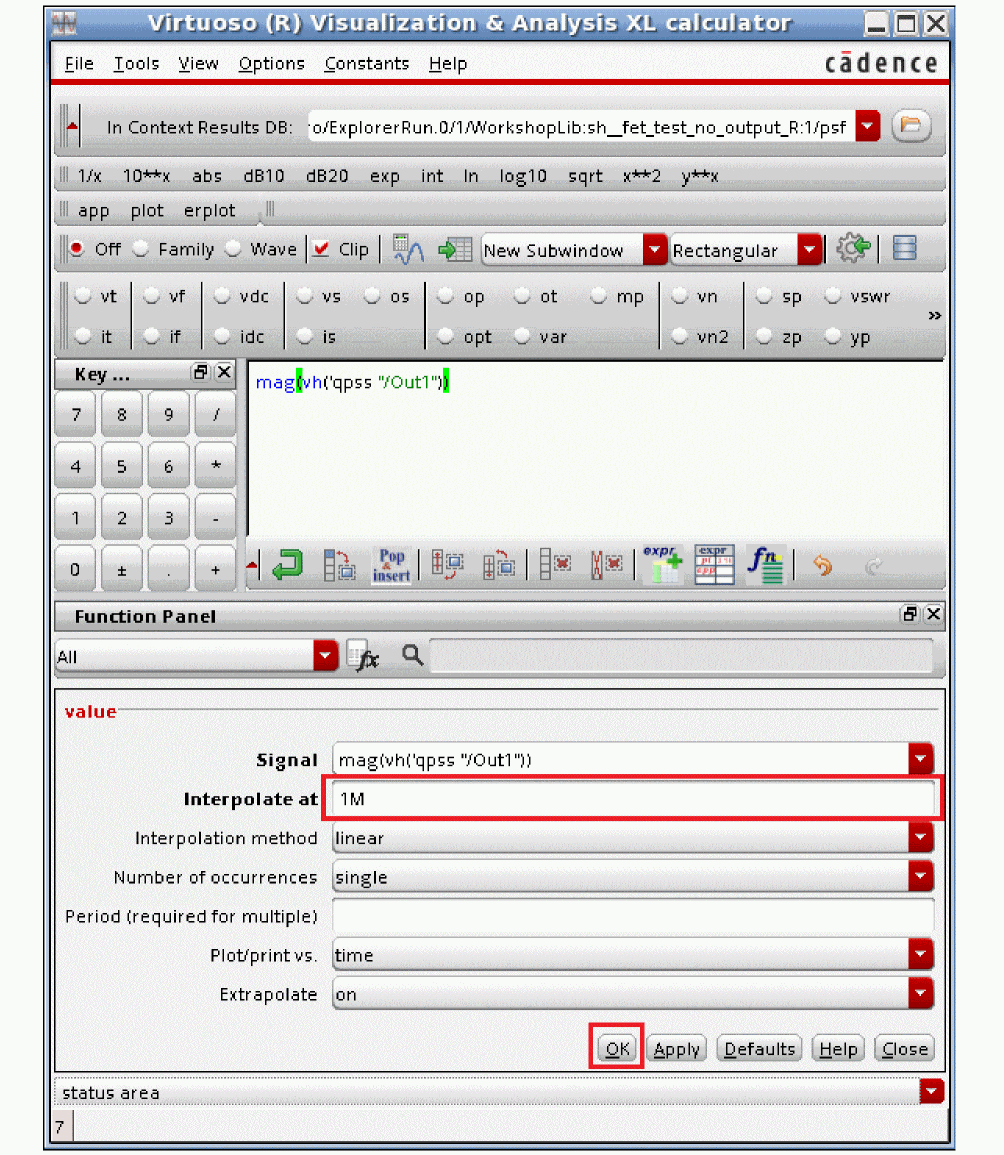Click the roll stack down icon

(x=499, y=566)
